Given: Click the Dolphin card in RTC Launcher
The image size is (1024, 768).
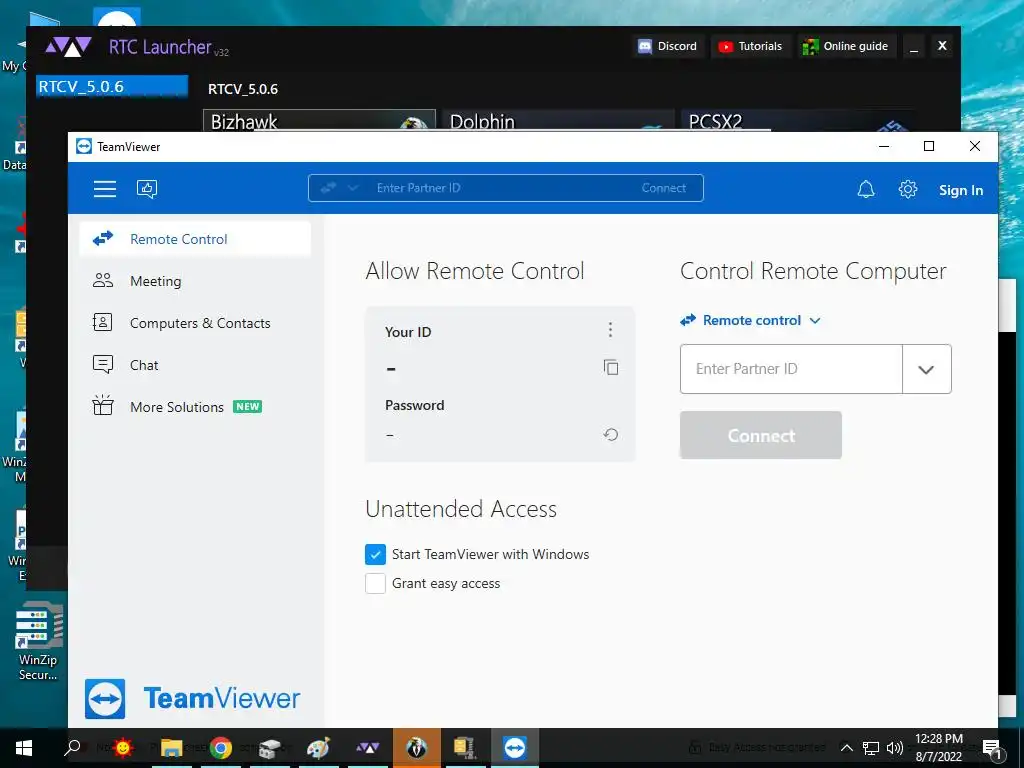Looking at the screenshot, I should pos(558,121).
